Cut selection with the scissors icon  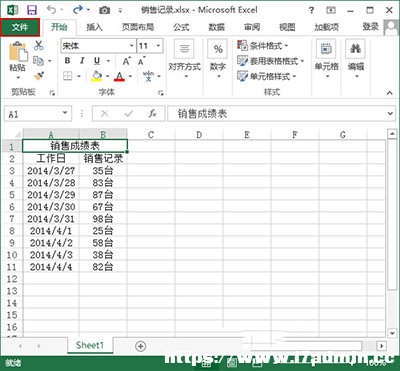point(39,45)
